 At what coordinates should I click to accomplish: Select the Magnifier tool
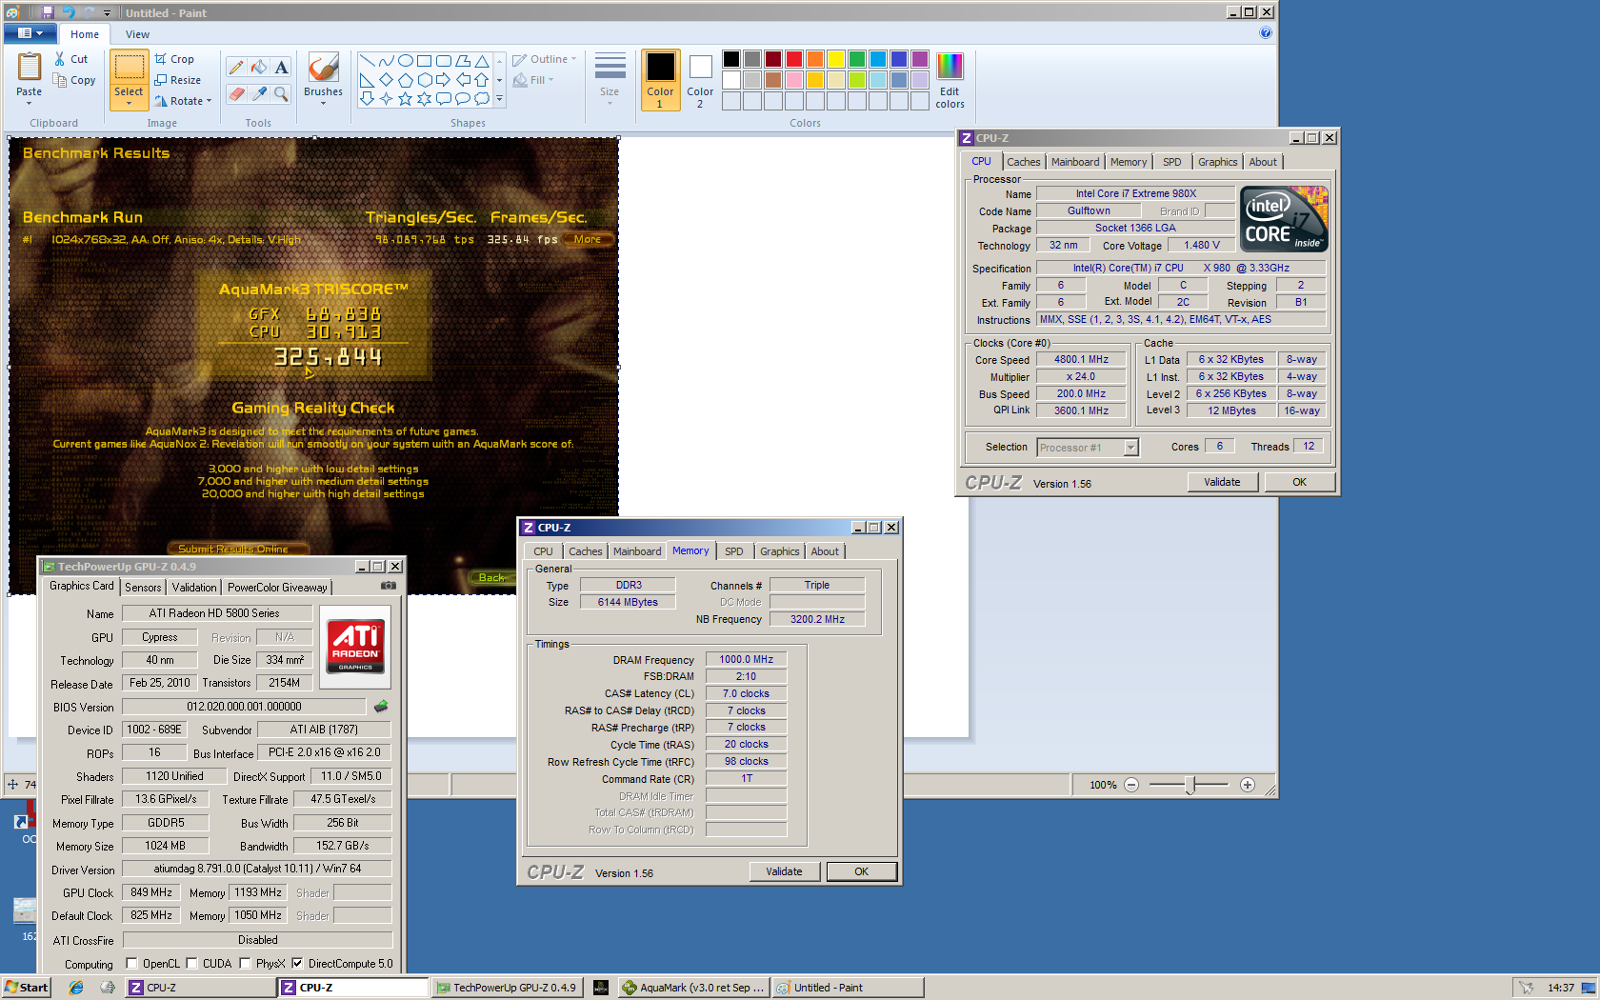point(281,94)
